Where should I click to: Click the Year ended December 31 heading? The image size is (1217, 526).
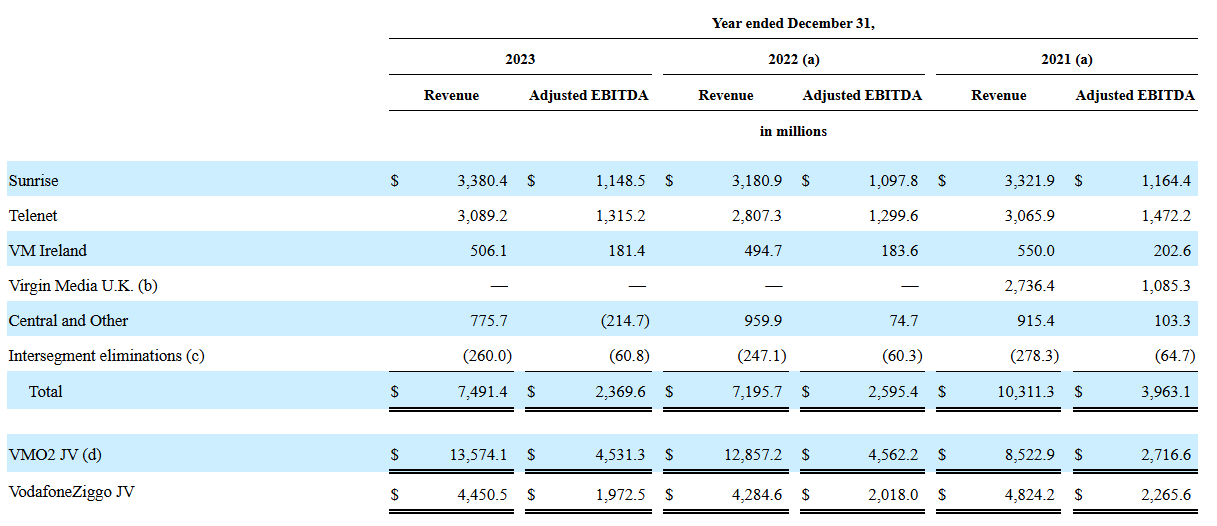[x=793, y=23]
